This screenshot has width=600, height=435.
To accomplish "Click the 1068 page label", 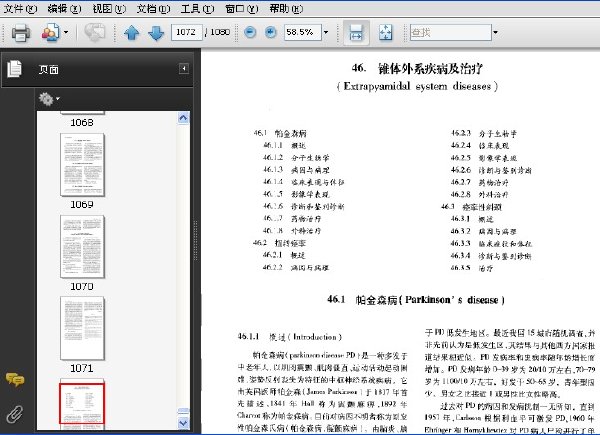I will pyautogui.click(x=82, y=122).
